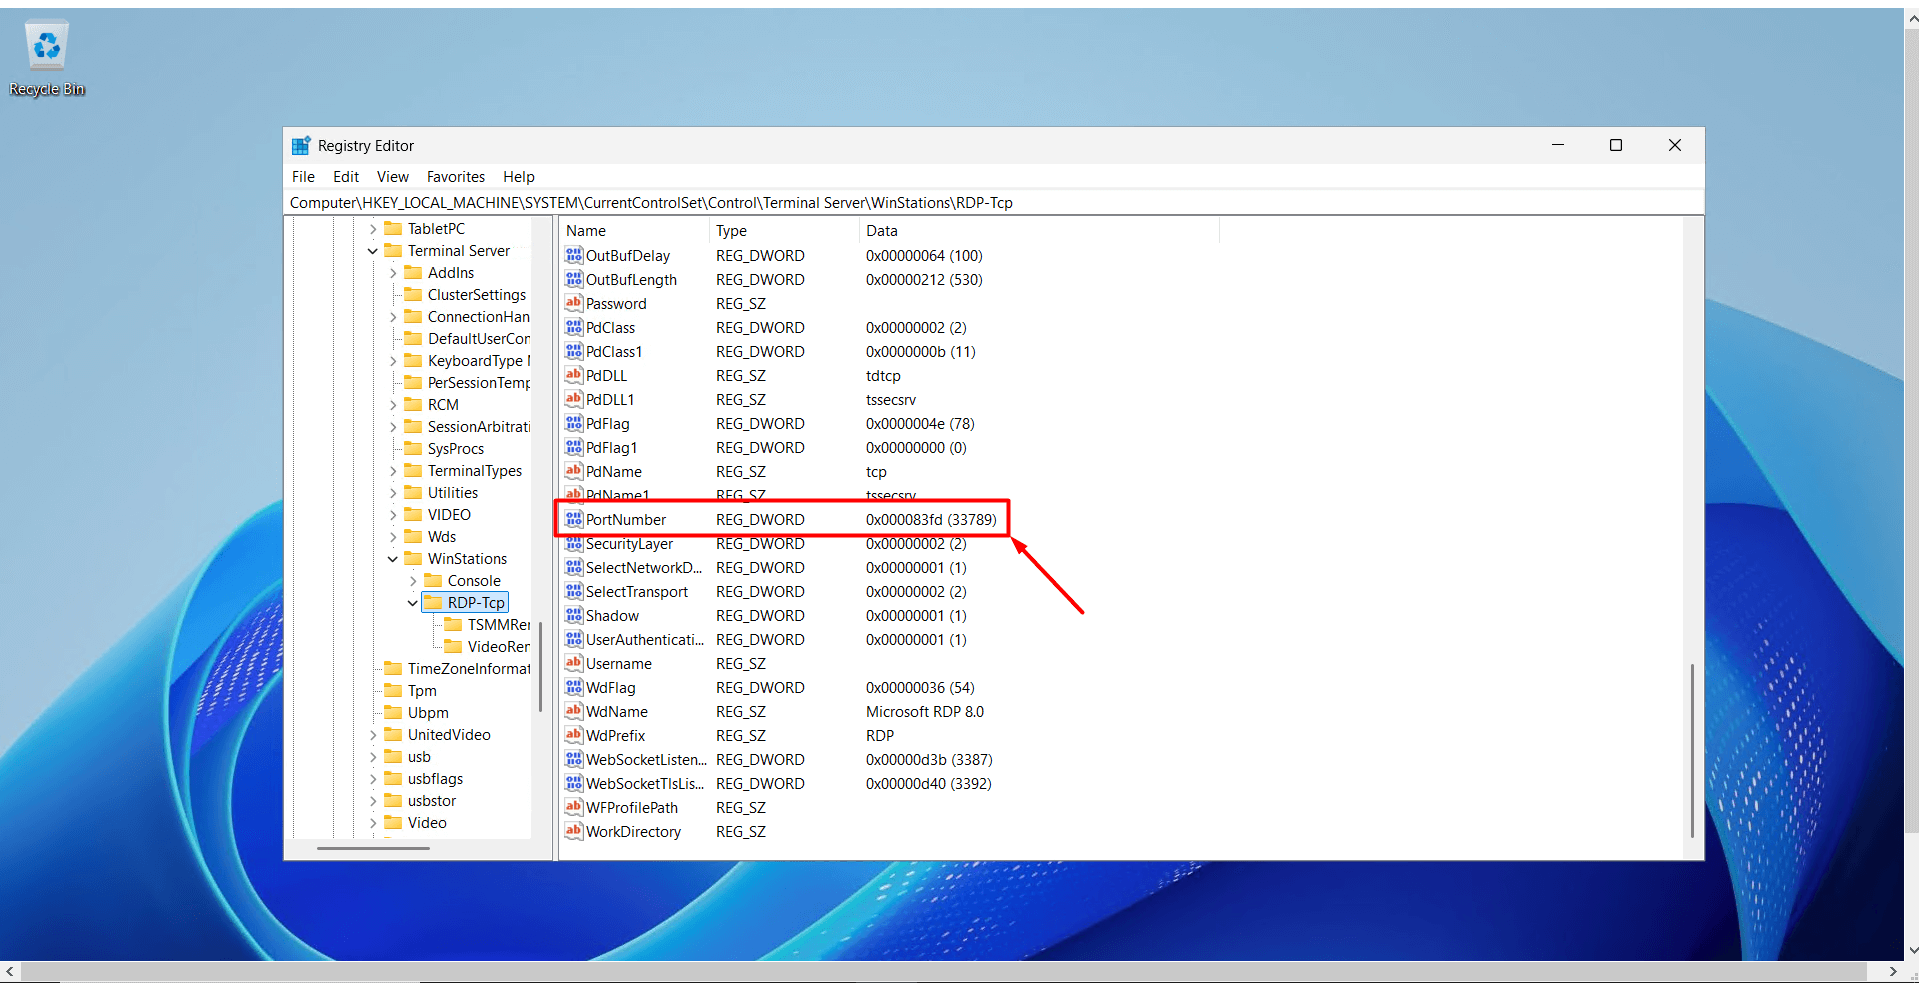
Task: Click the RDP-Tcp folder icon
Action: (433, 602)
